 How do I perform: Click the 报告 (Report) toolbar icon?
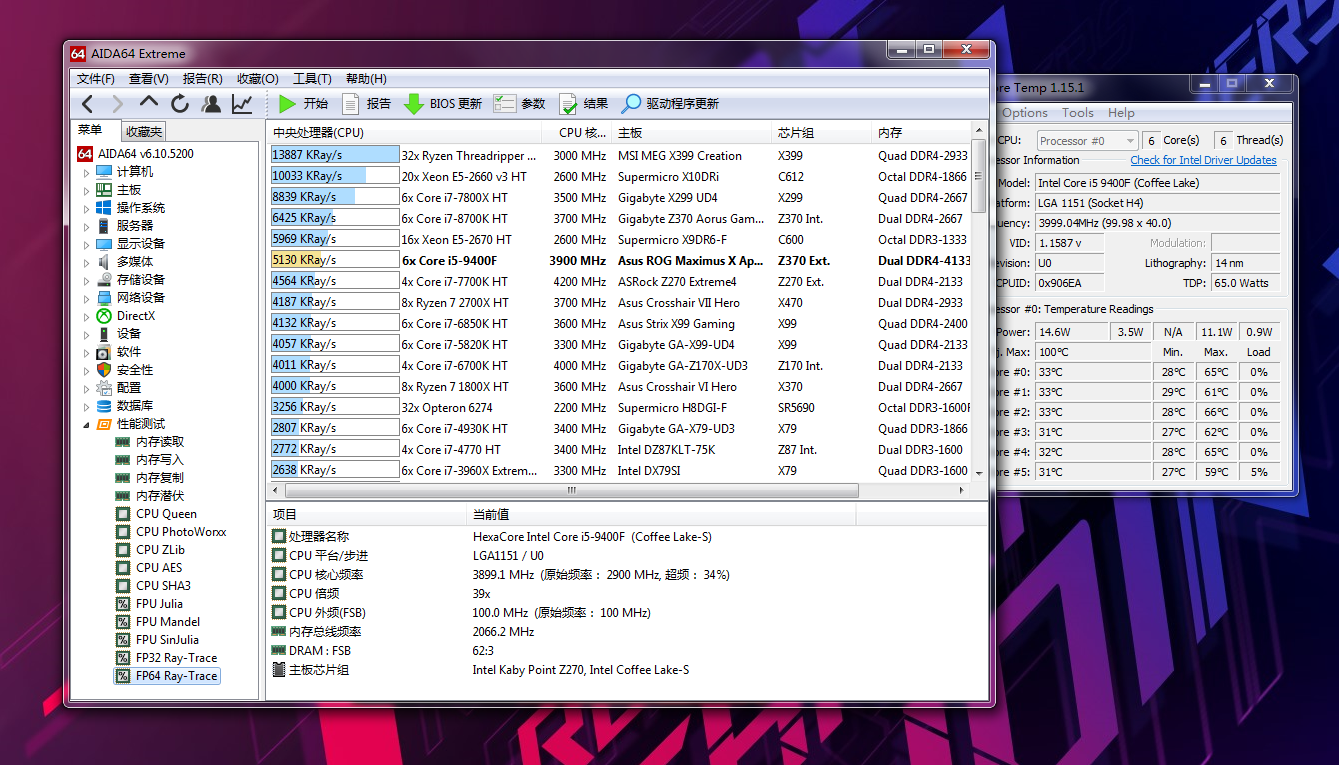click(352, 103)
